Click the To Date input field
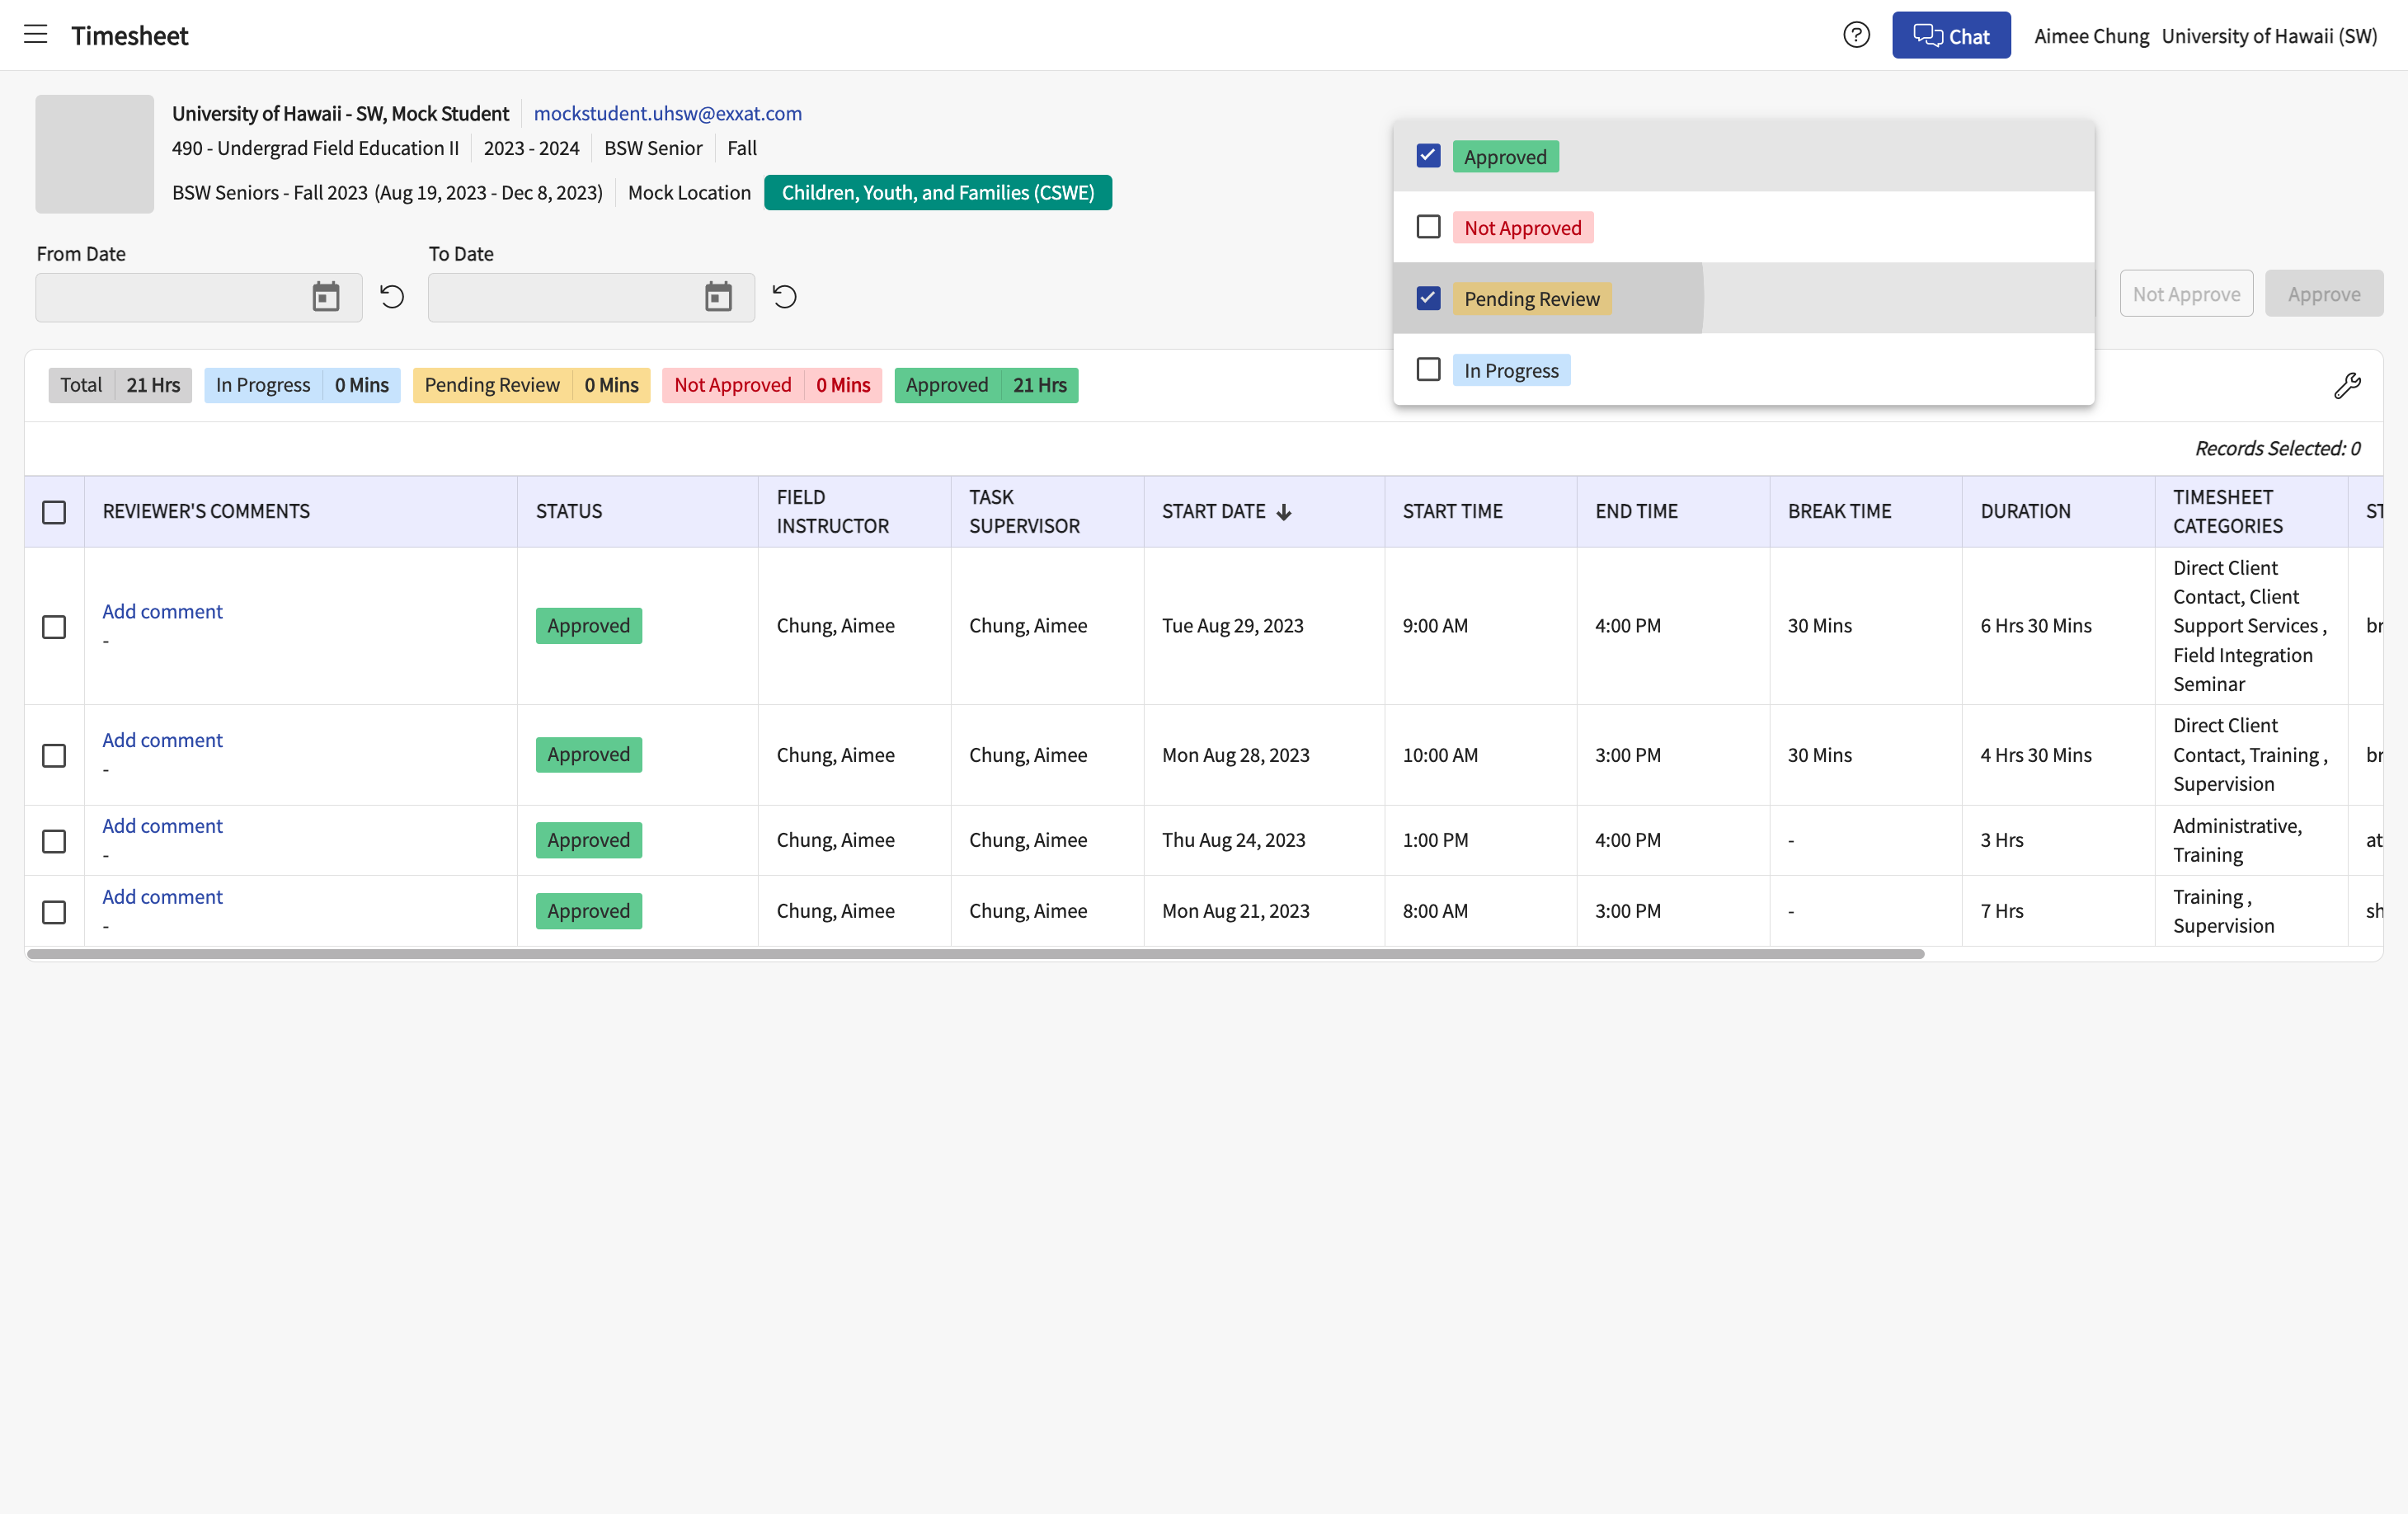The height and width of the screenshot is (1514, 2408). [591, 298]
